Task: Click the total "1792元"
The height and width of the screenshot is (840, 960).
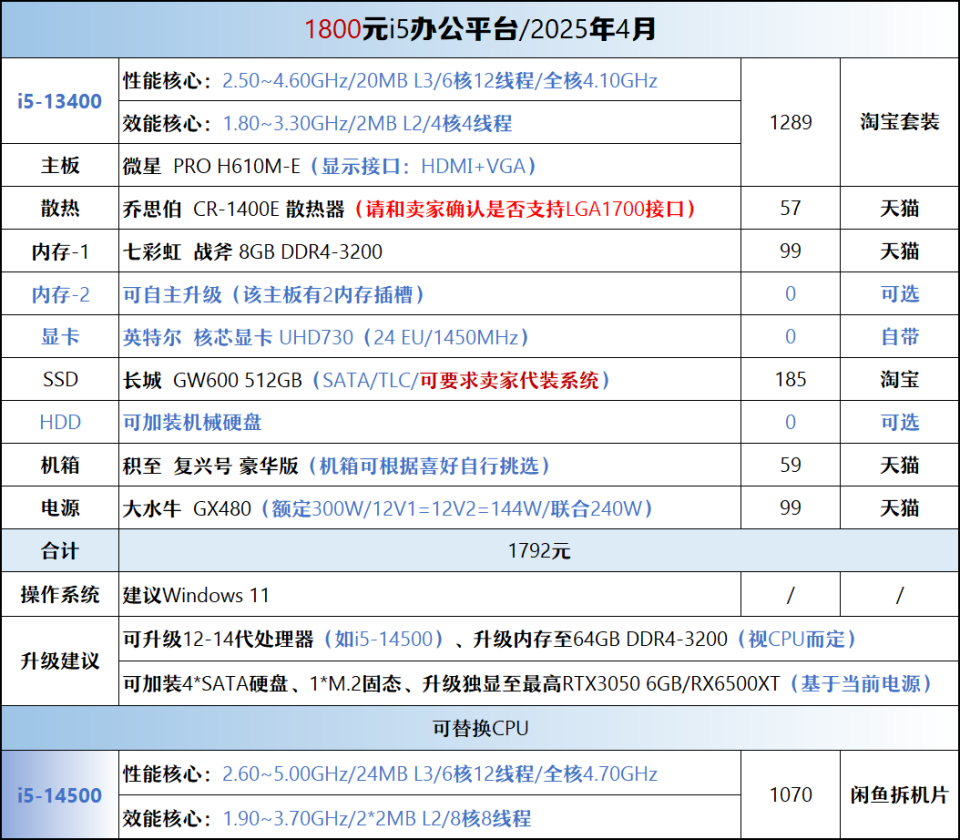Action: coord(539,551)
